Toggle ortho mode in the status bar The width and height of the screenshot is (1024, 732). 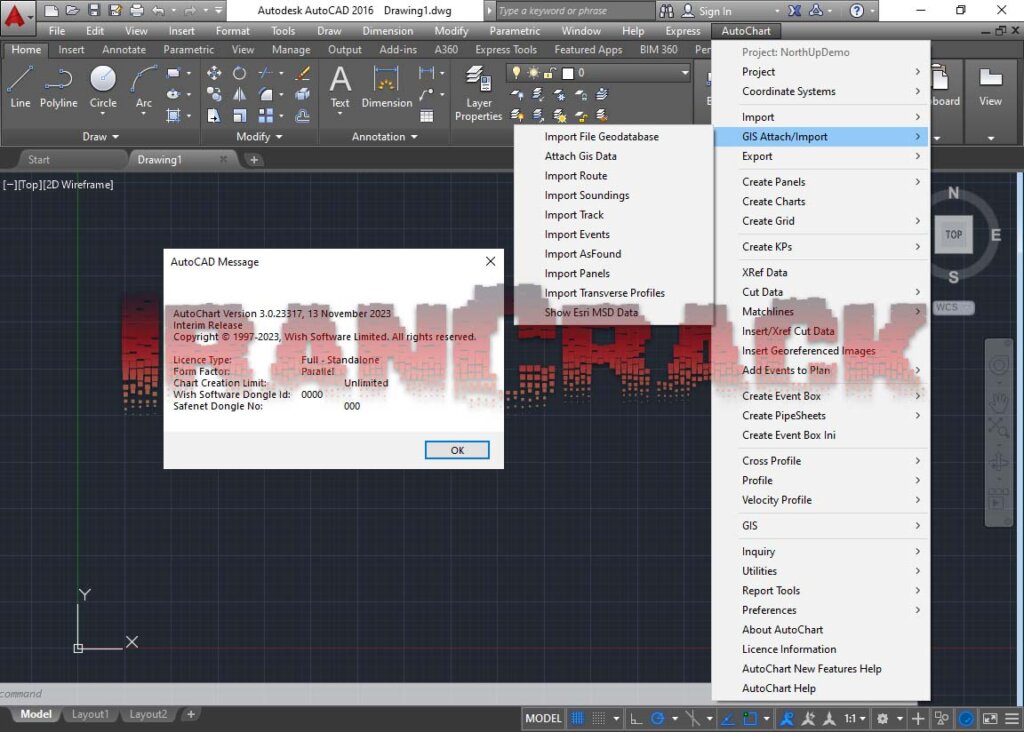[x=634, y=718]
